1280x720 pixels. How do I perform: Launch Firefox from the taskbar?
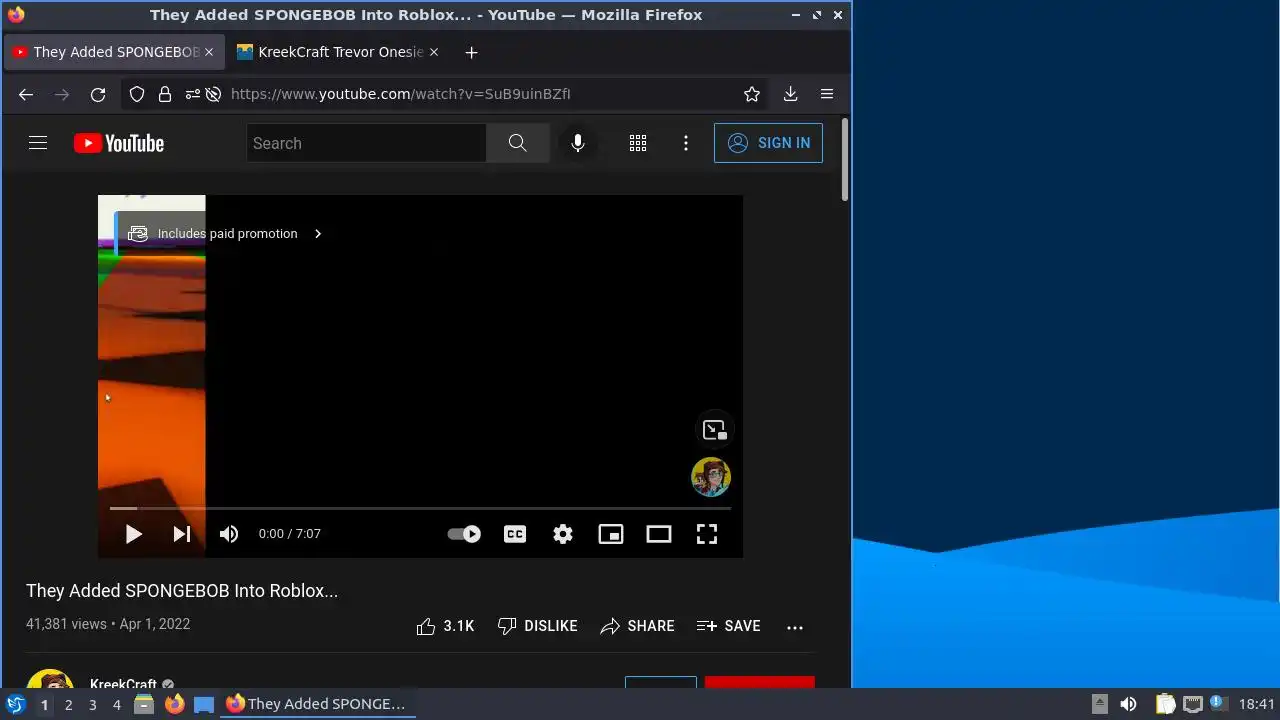click(174, 704)
